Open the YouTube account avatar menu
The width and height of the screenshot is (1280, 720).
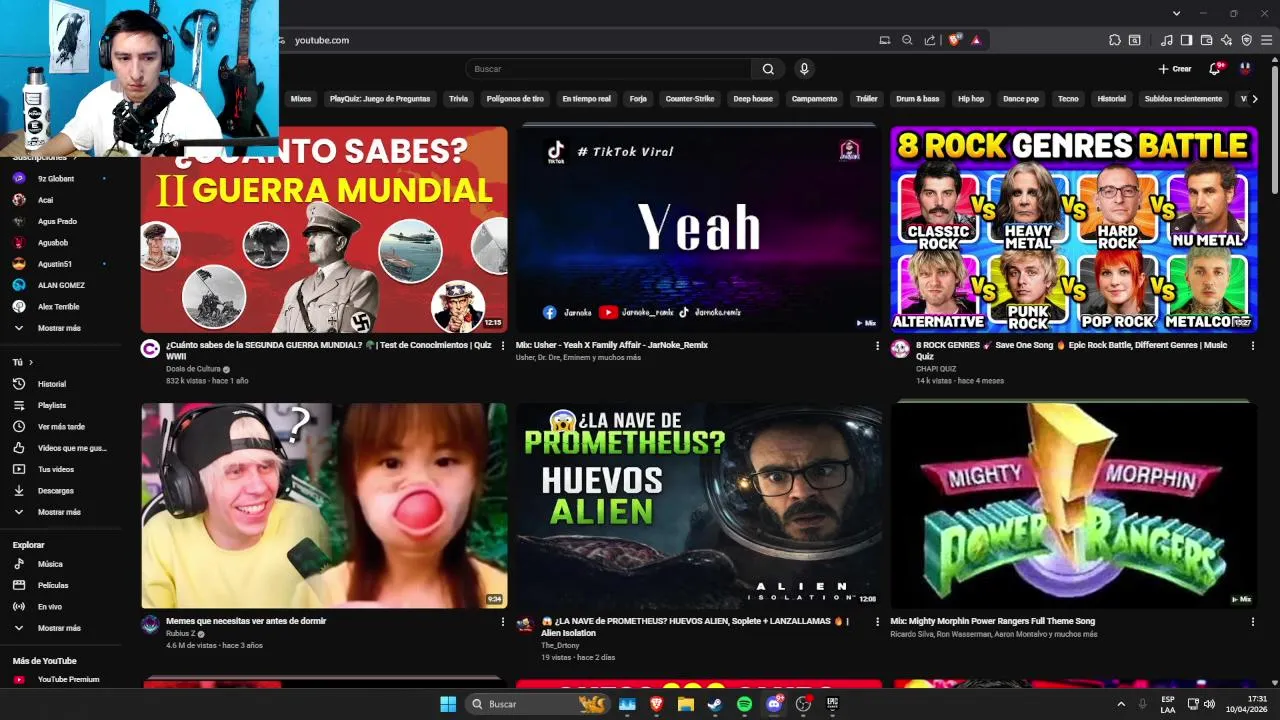point(1245,69)
